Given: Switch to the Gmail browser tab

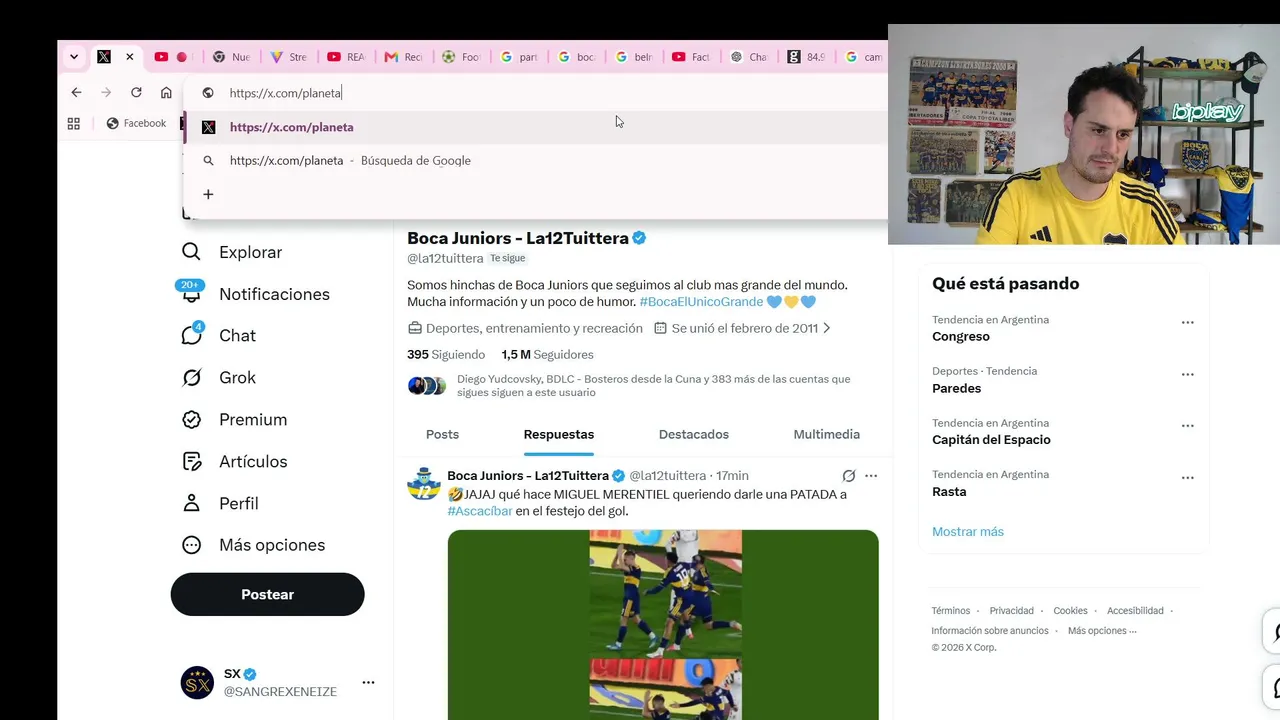Looking at the screenshot, I should 403,57.
